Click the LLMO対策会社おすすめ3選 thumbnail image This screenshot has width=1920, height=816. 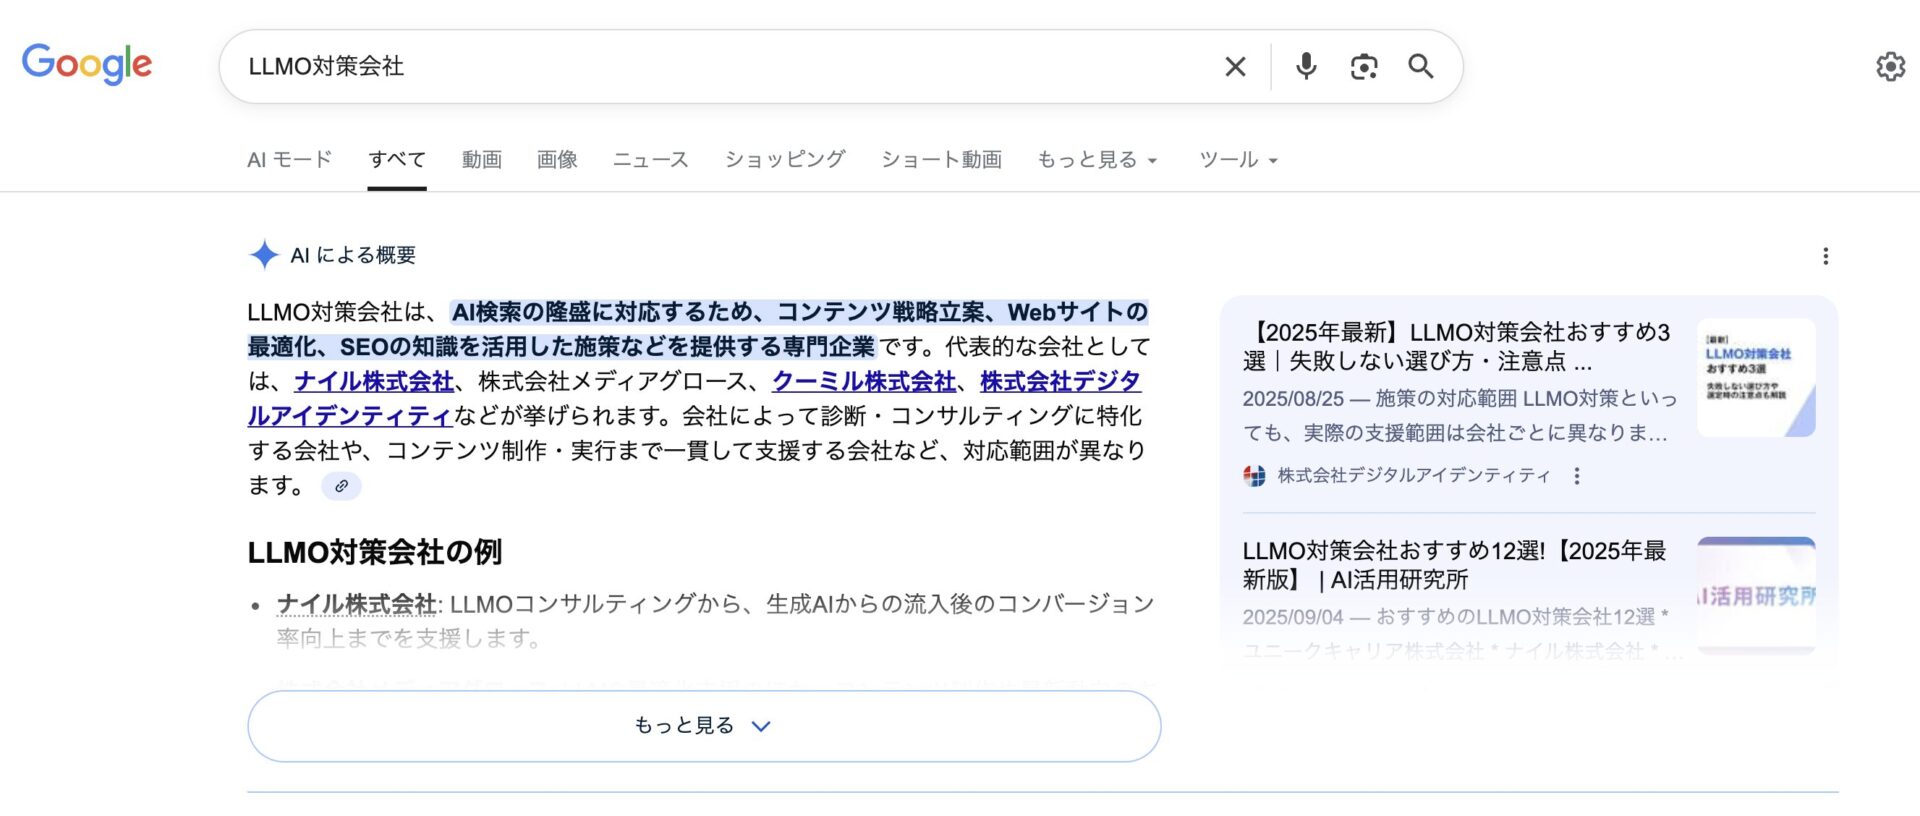point(1756,378)
